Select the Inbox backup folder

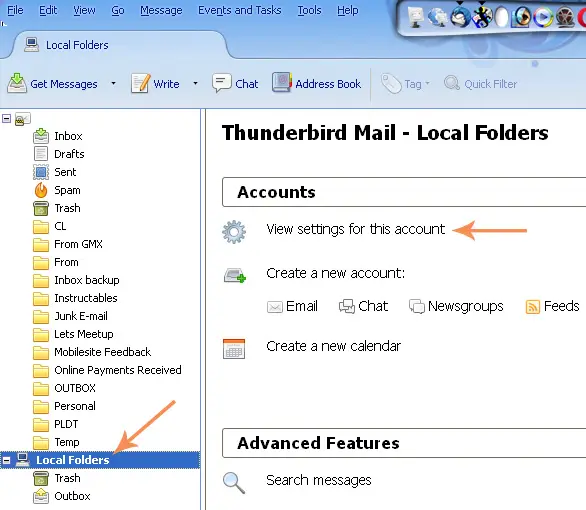click(x=87, y=280)
